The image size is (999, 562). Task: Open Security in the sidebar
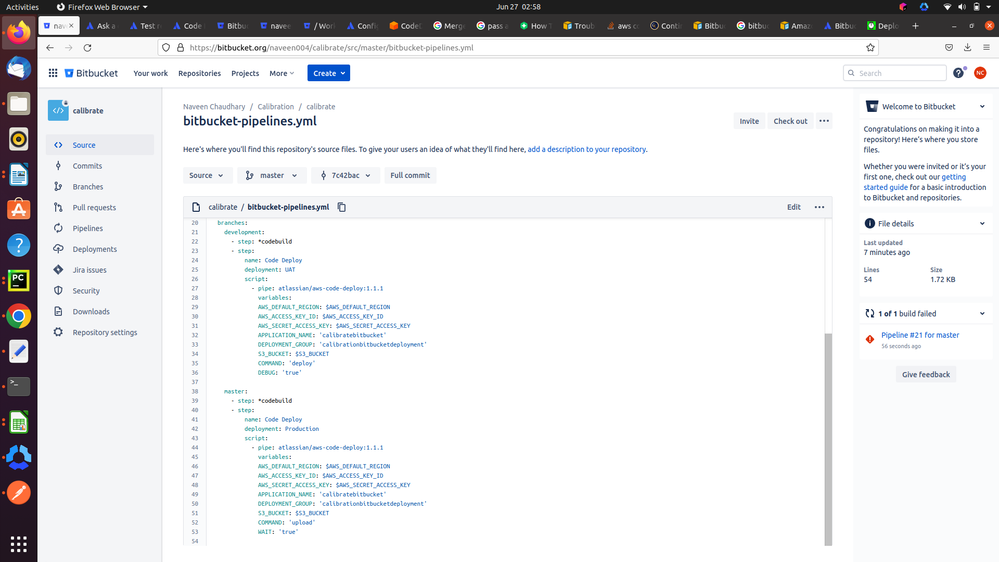100,291
